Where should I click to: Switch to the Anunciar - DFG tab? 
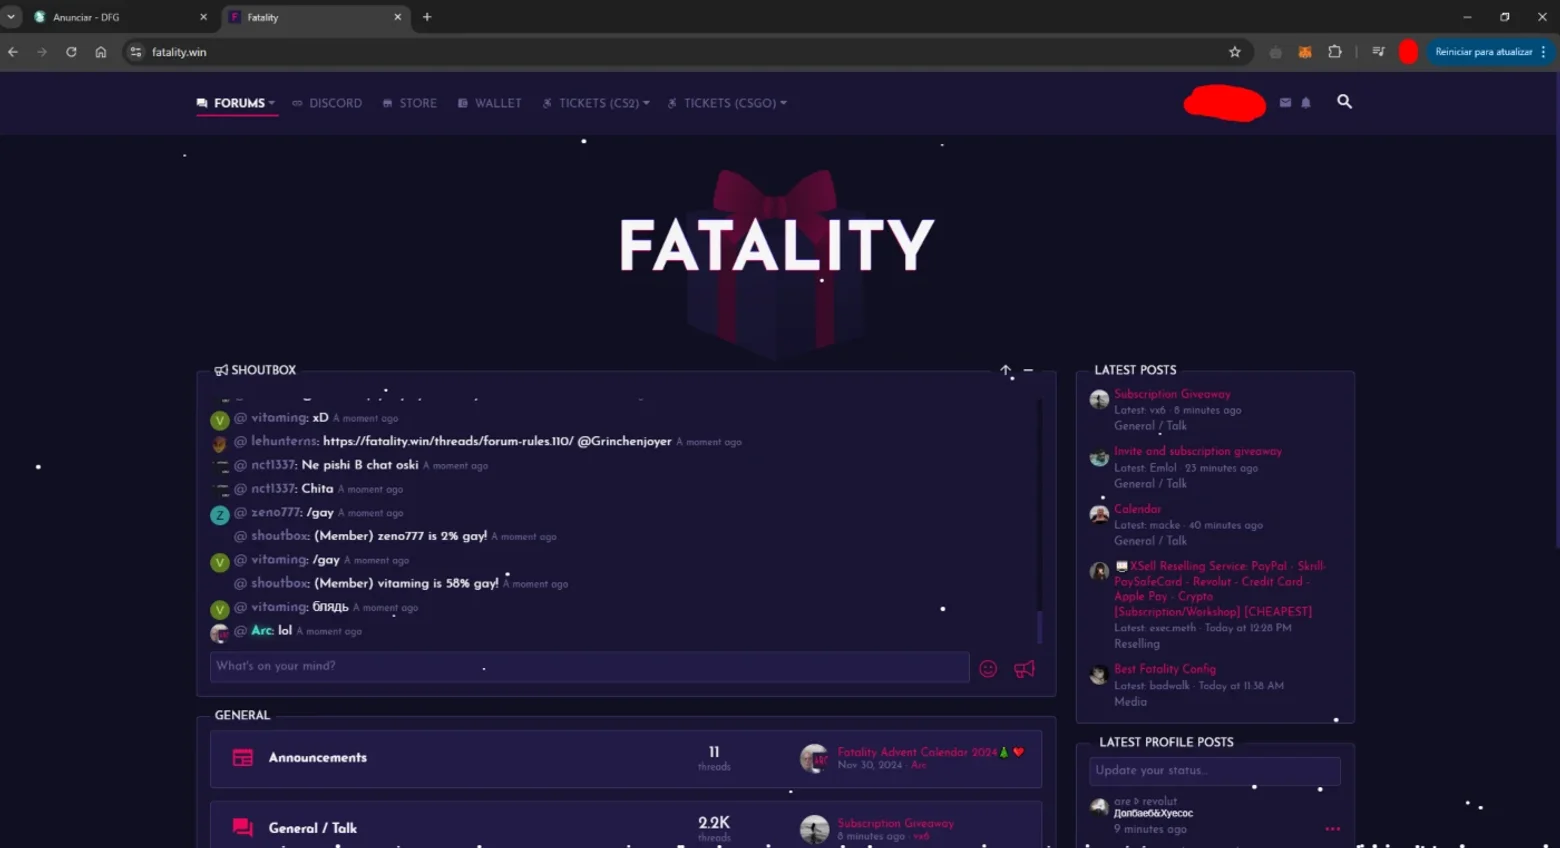point(120,17)
